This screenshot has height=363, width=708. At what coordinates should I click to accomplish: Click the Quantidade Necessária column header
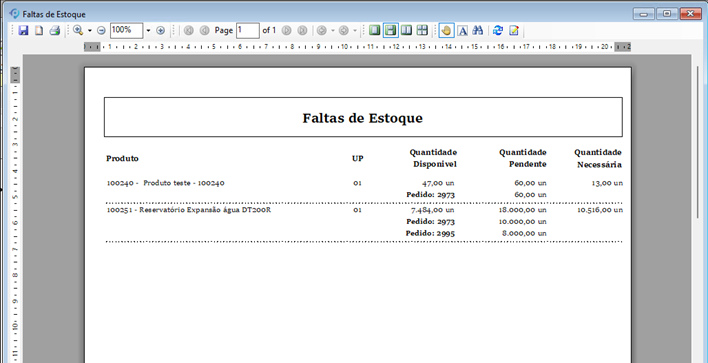click(598, 158)
